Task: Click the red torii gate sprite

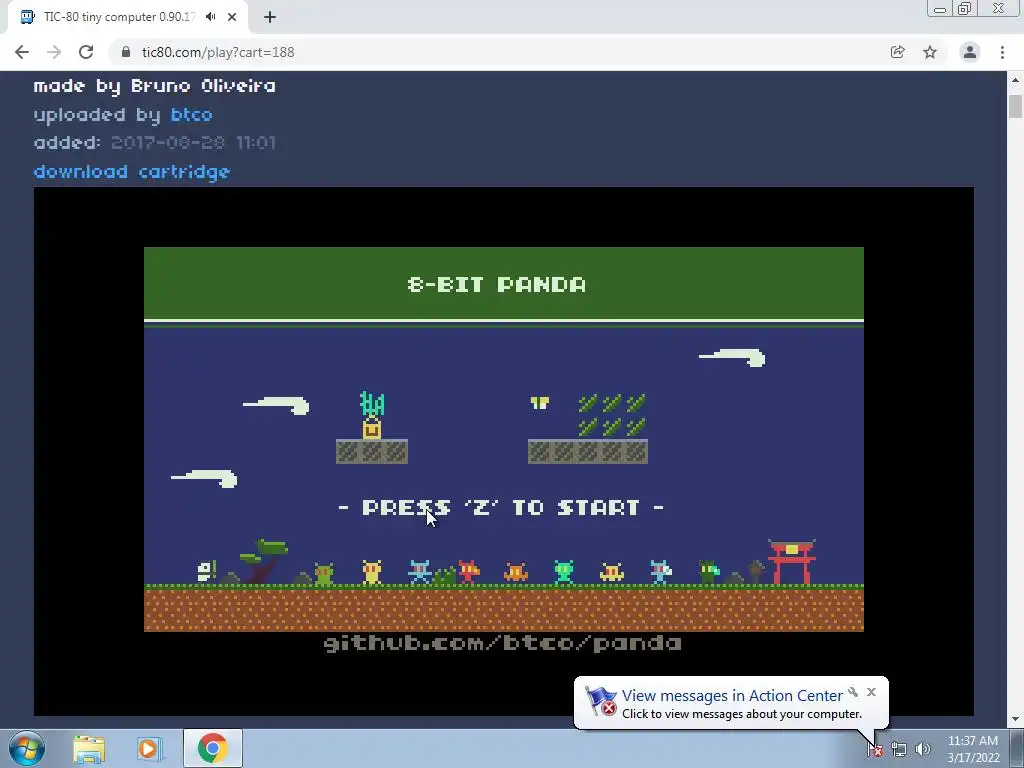Action: [x=792, y=562]
